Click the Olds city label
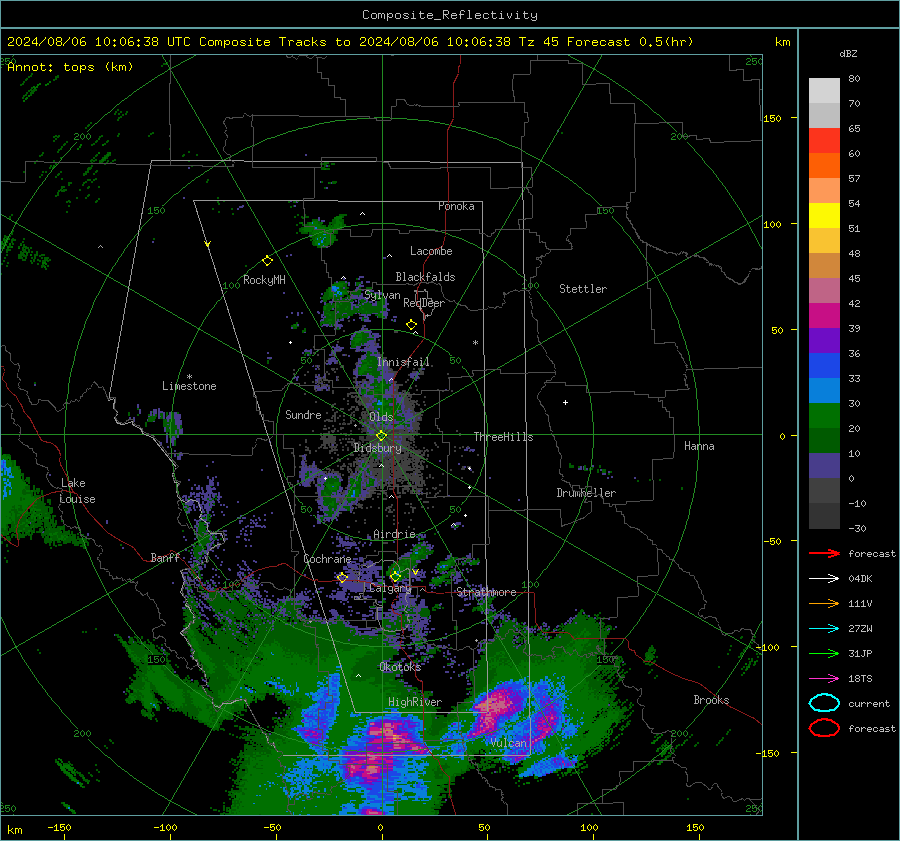This screenshot has width=900, height=841. coord(381,417)
